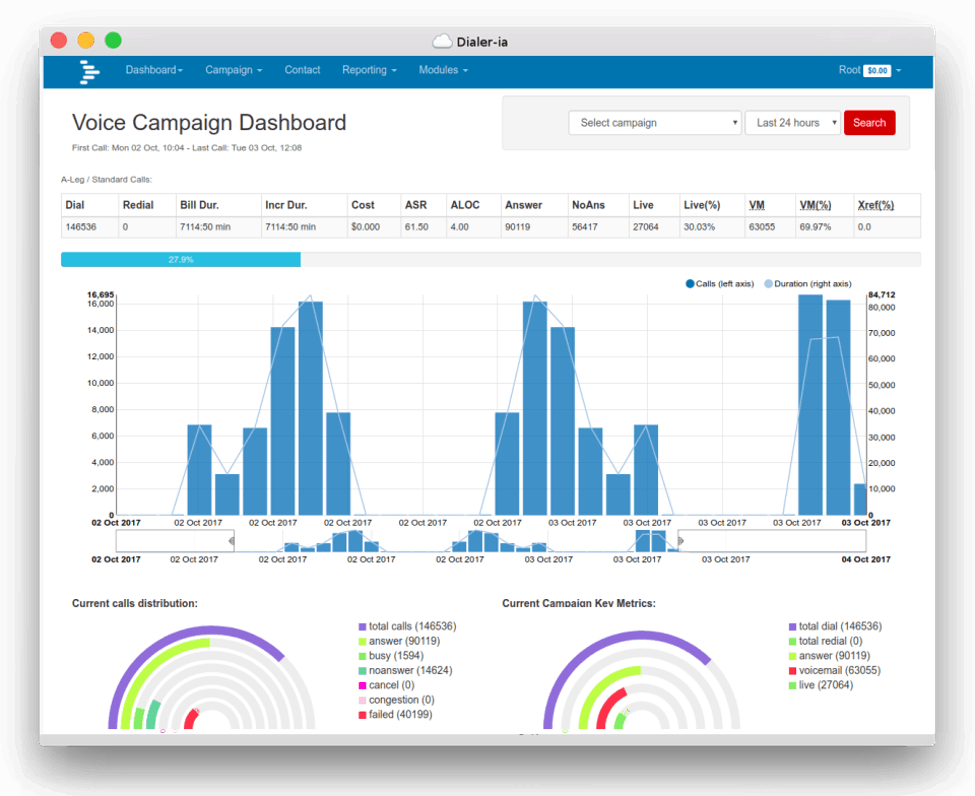This screenshot has height=796, width=975.
Task: Toggle the Duration (right axis) legend series
Action: (x=808, y=284)
